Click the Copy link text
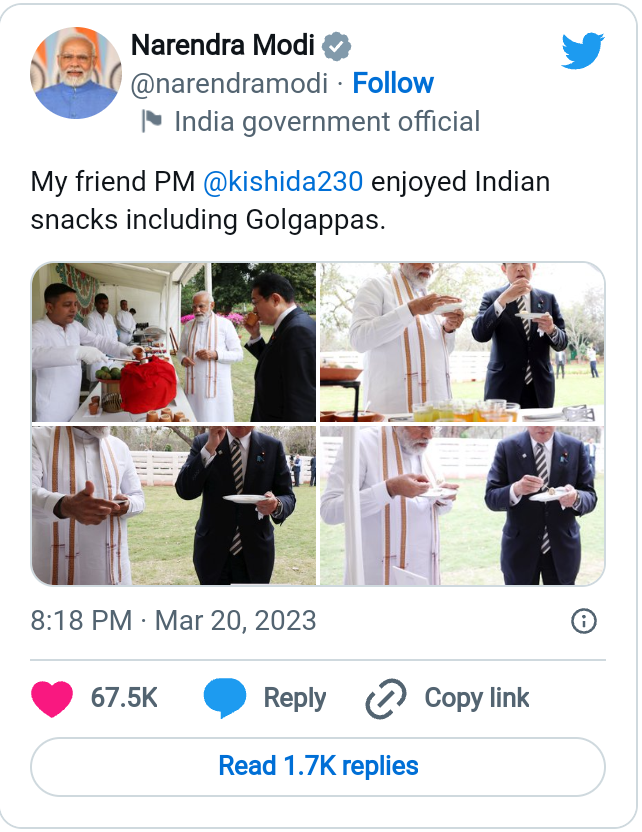 pyautogui.click(x=477, y=698)
